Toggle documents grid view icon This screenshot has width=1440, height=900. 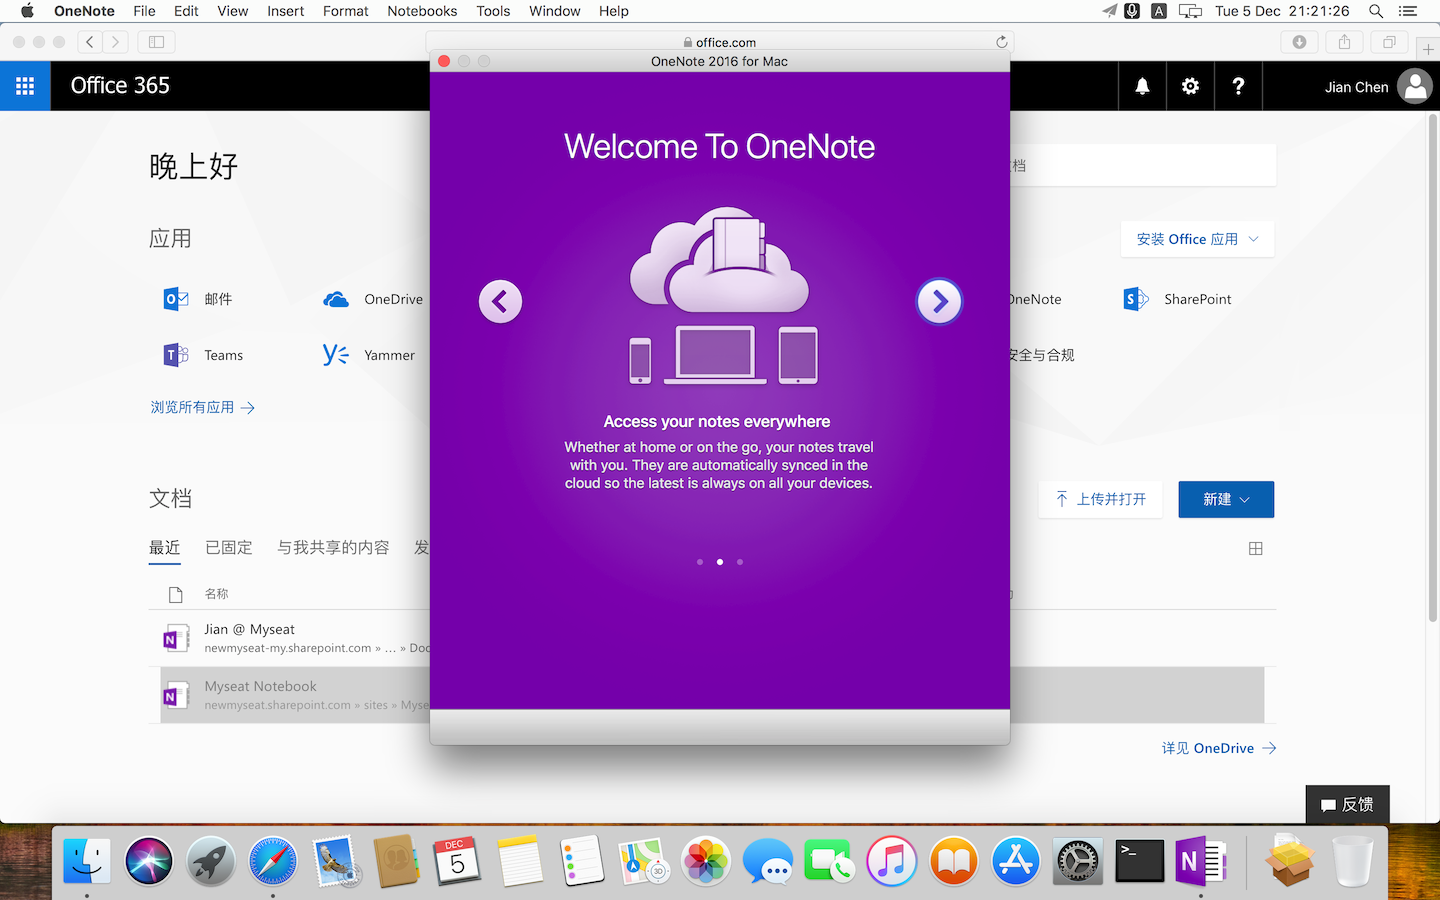point(1256,548)
